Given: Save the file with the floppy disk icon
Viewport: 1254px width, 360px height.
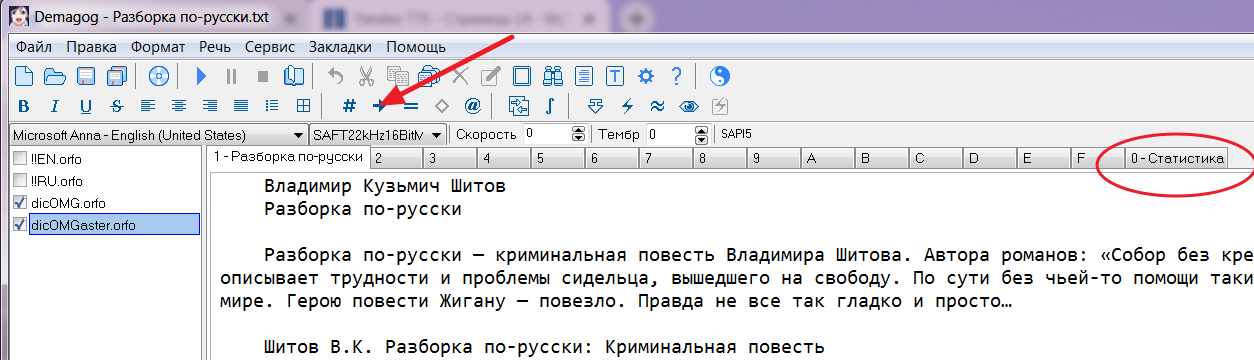Looking at the screenshot, I should click(87, 76).
